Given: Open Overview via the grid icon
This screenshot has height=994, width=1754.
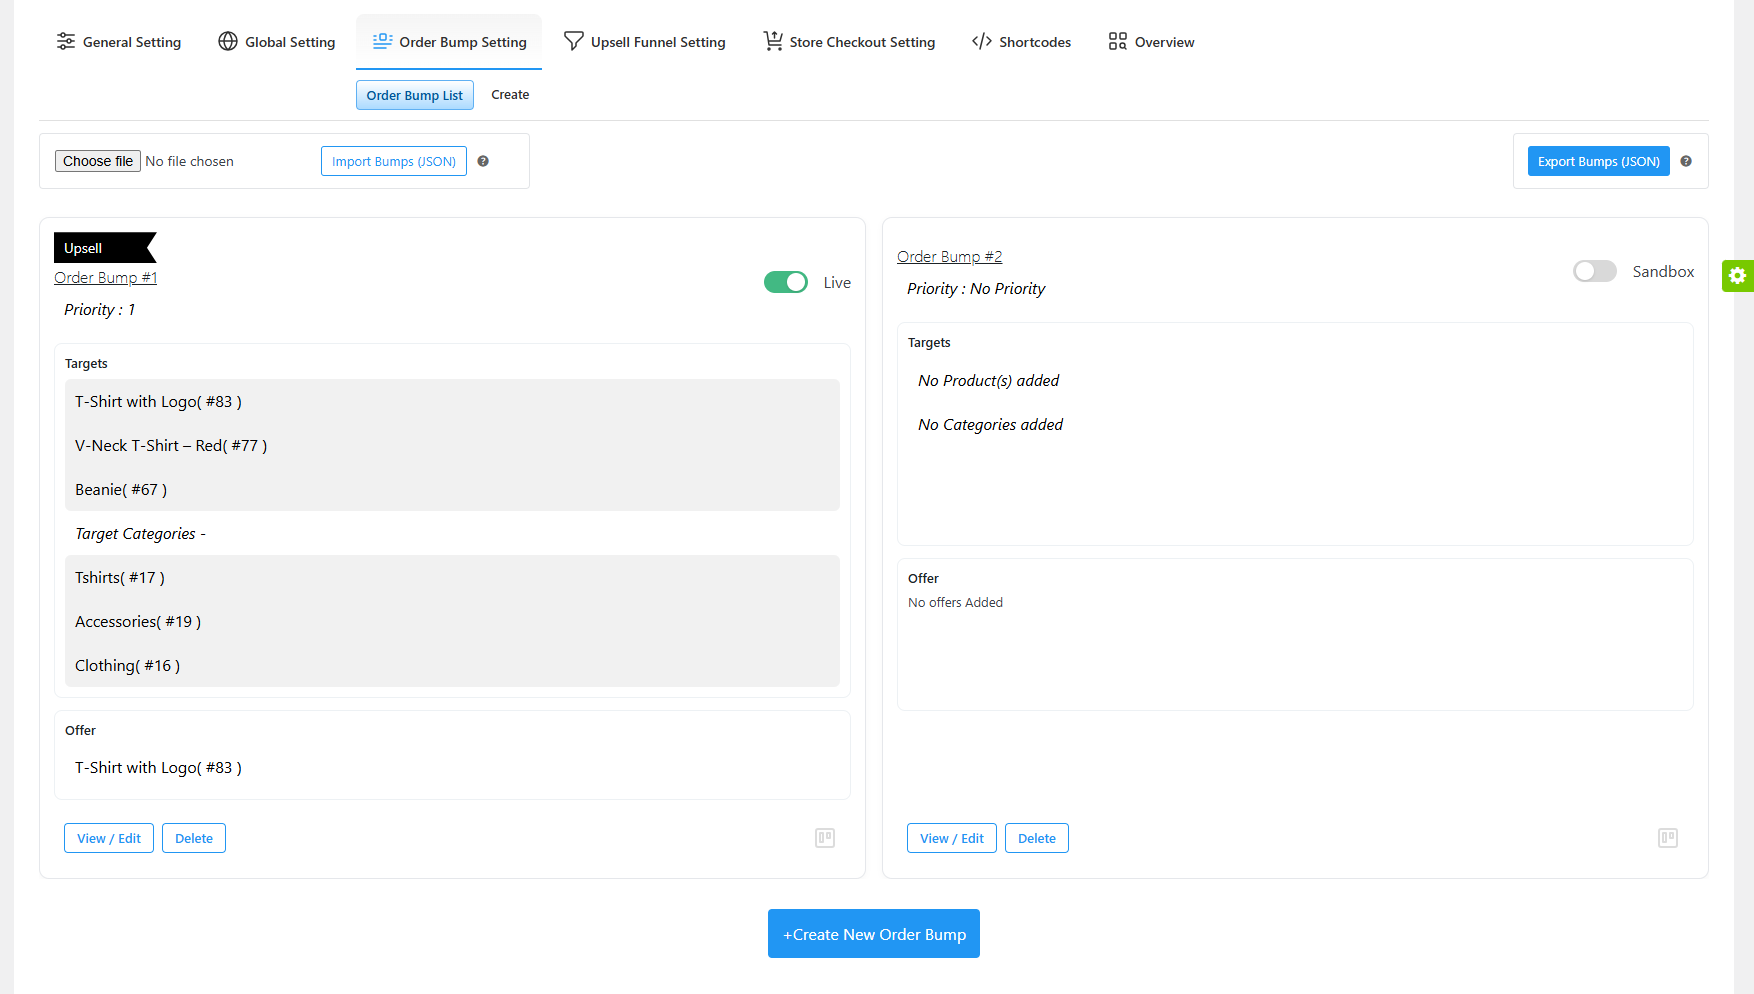Looking at the screenshot, I should tap(1117, 41).
